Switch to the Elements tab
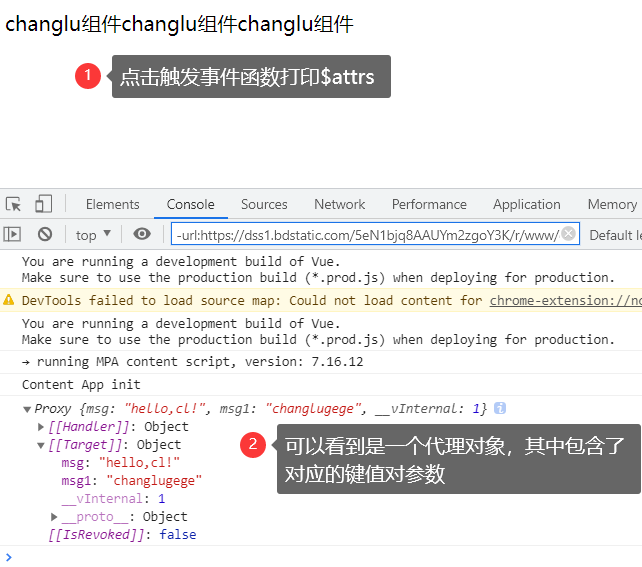This screenshot has height=567, width=642. coord(113,204)
